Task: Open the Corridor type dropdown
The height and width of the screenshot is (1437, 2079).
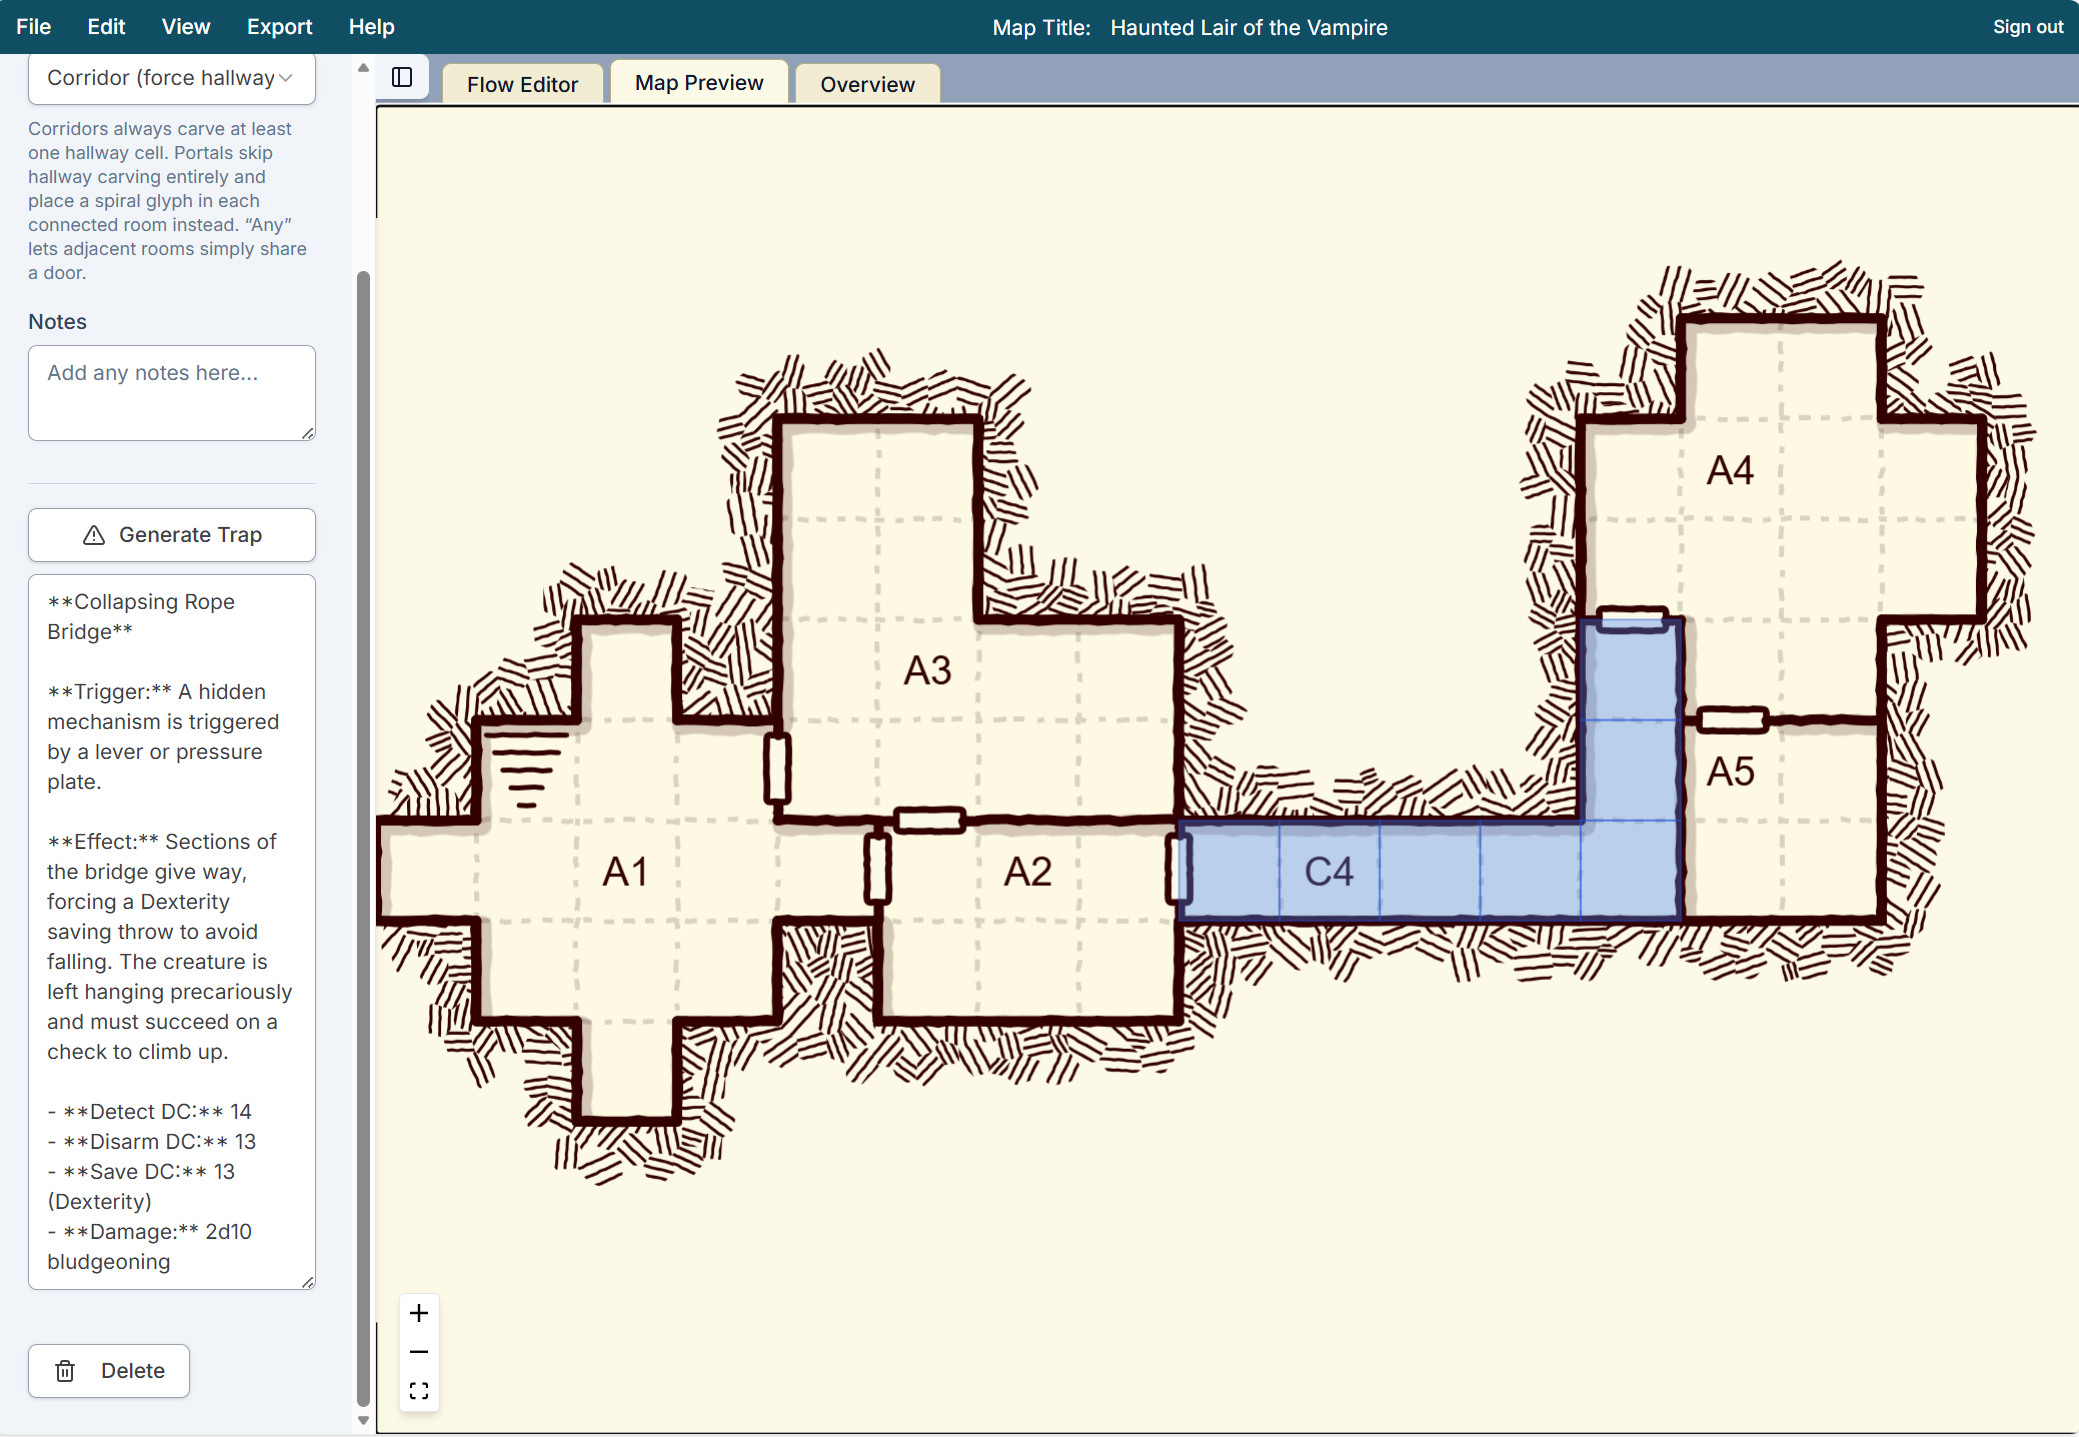Action: pos(171,78)
